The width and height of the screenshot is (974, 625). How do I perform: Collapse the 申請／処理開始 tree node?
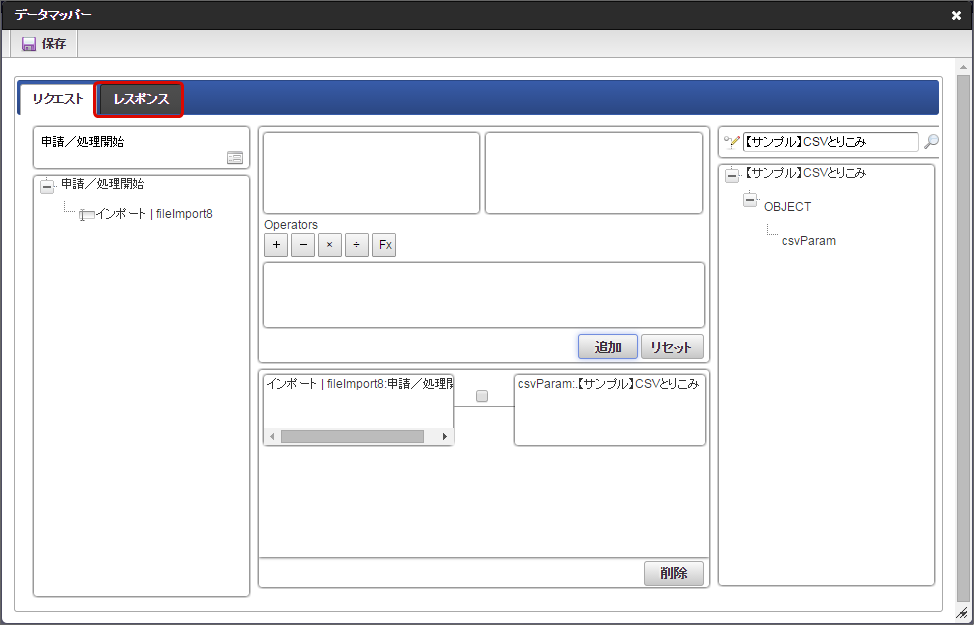[47, 186]
